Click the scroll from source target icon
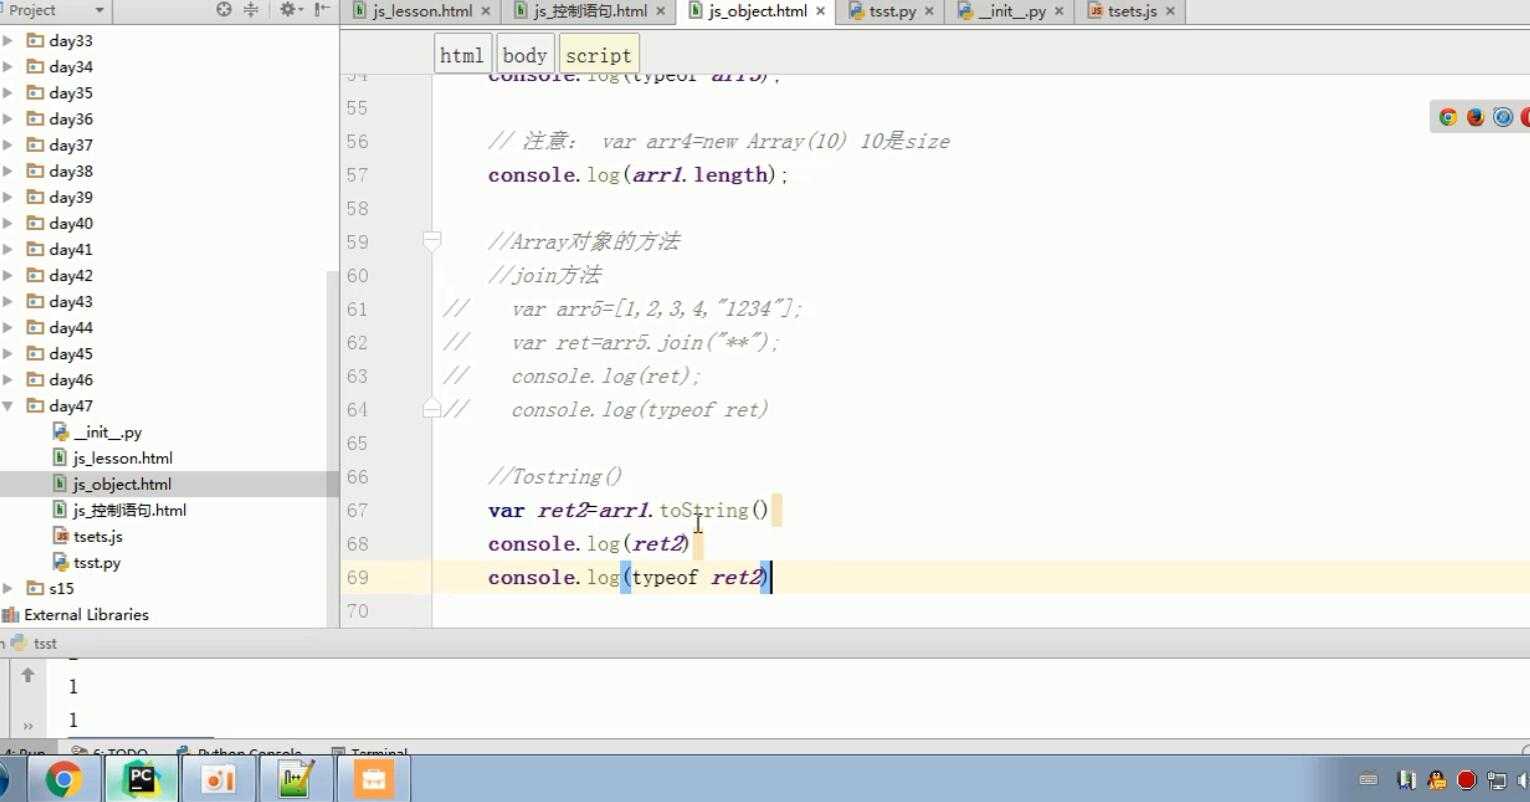This screenshot has height=802, width=1530. [x=224, y=10]
